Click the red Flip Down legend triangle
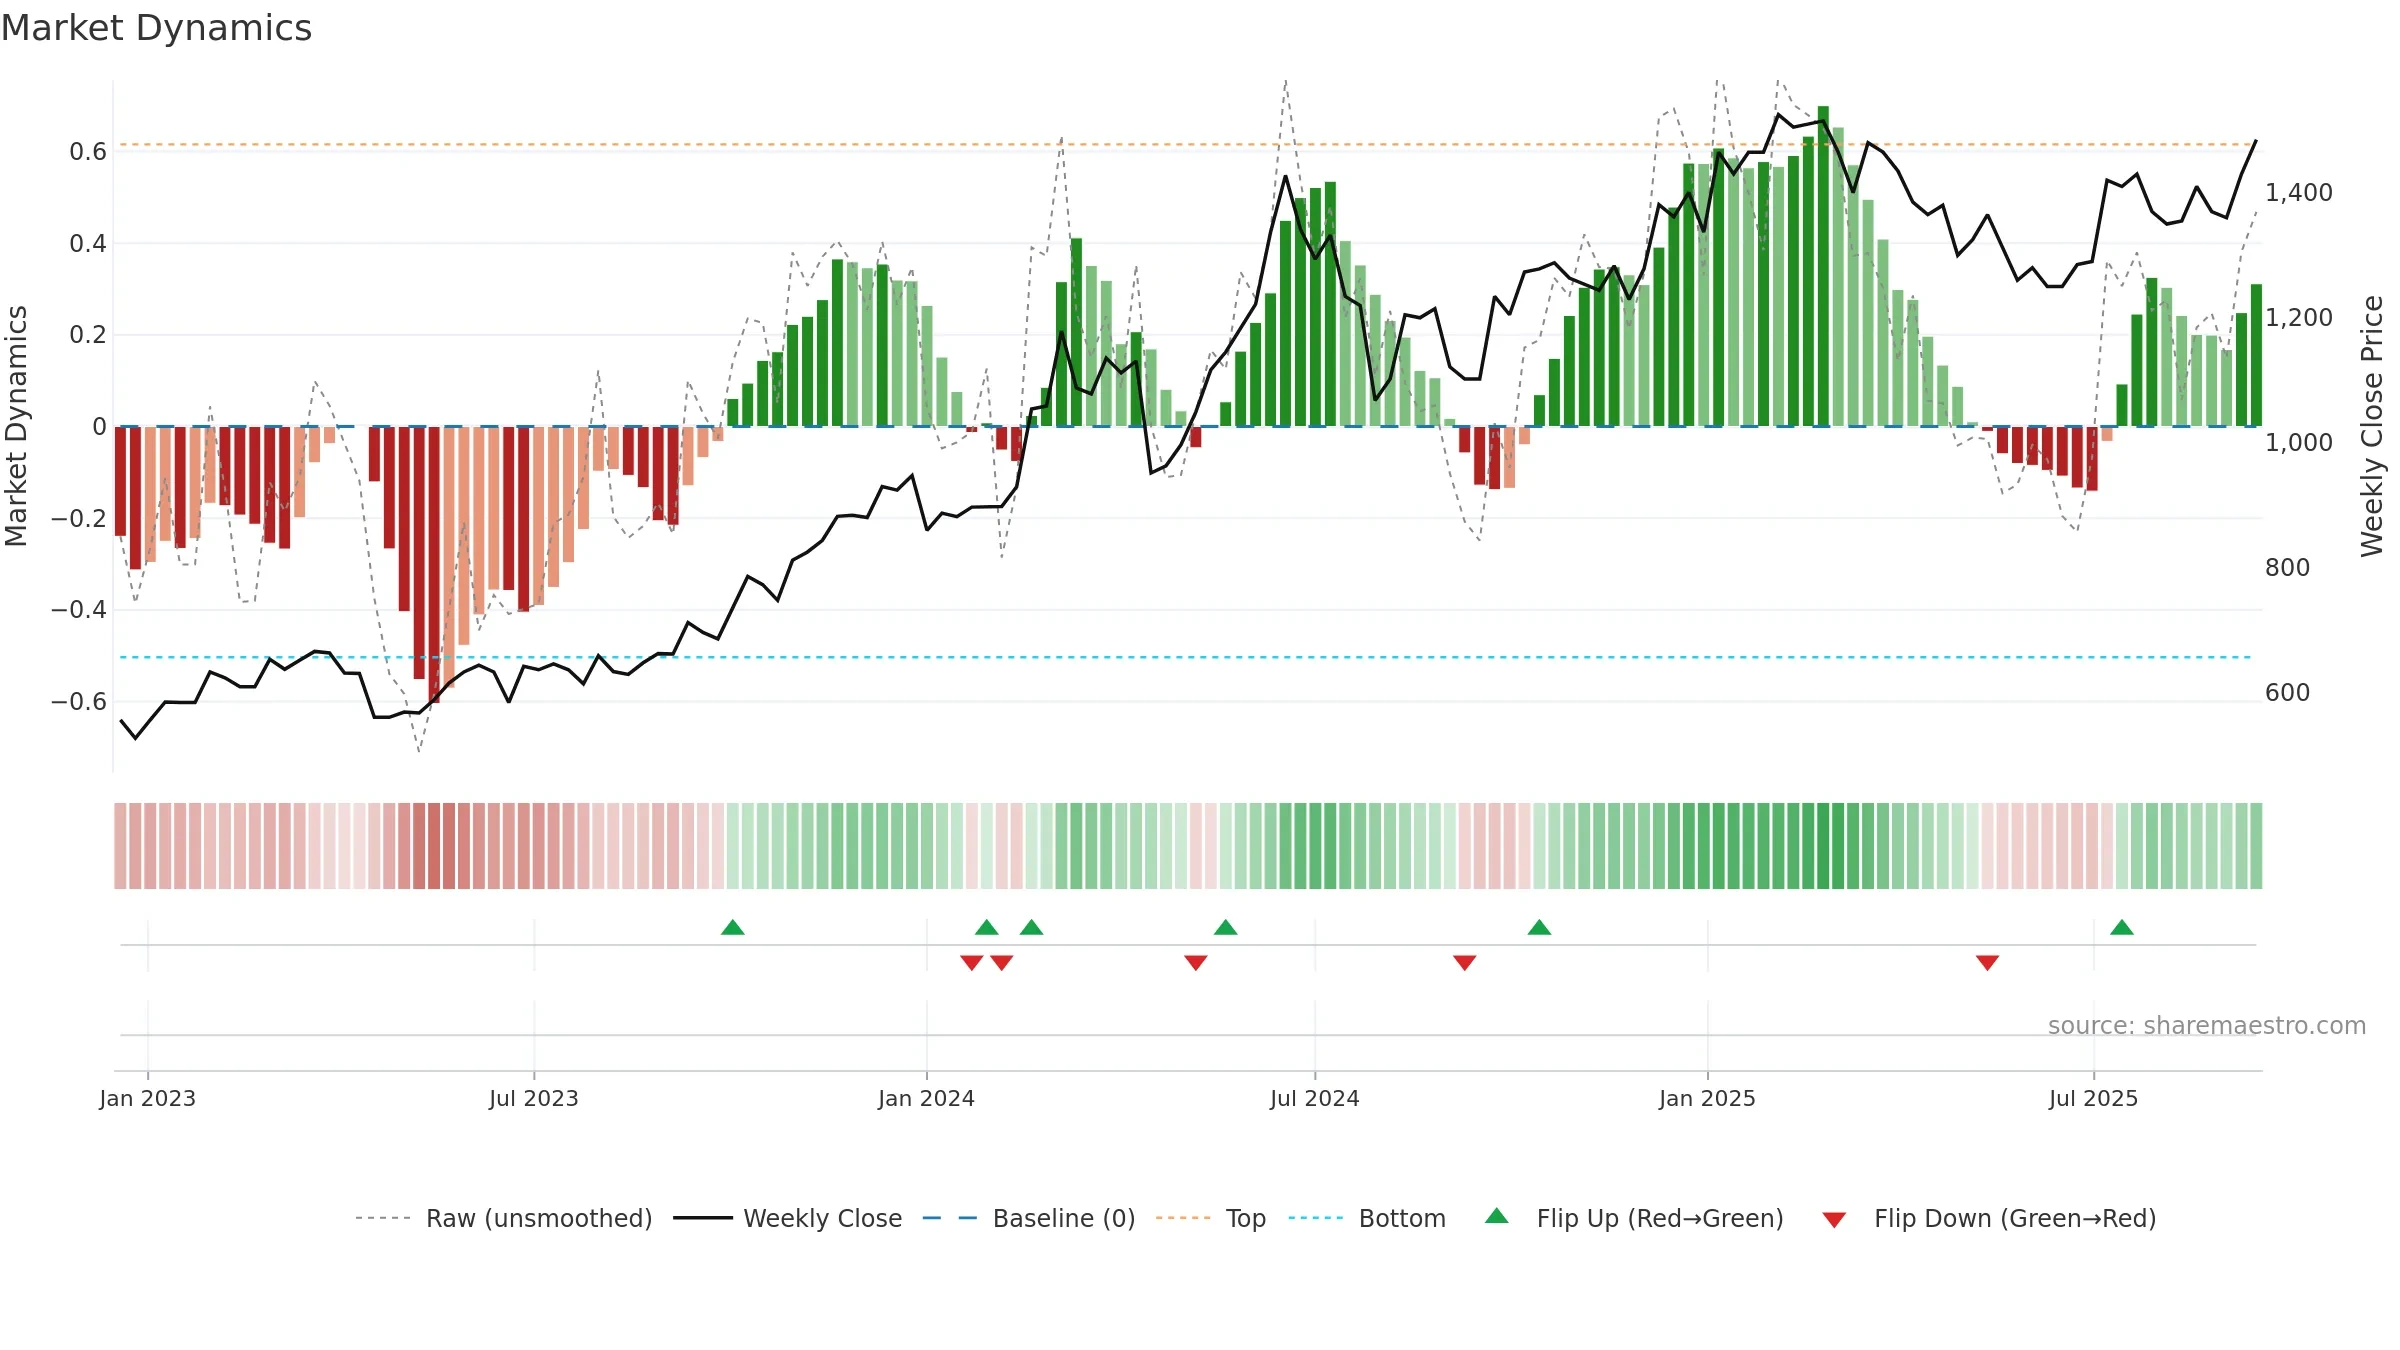 (x=1834, y=1220)
